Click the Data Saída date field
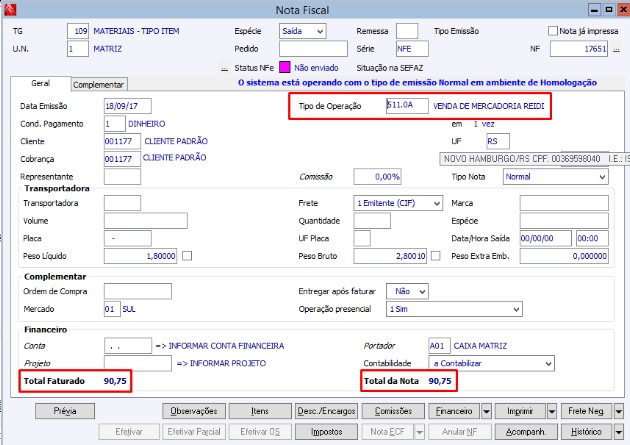This screenshot has width=630, height=445. [x=546, y=239]
